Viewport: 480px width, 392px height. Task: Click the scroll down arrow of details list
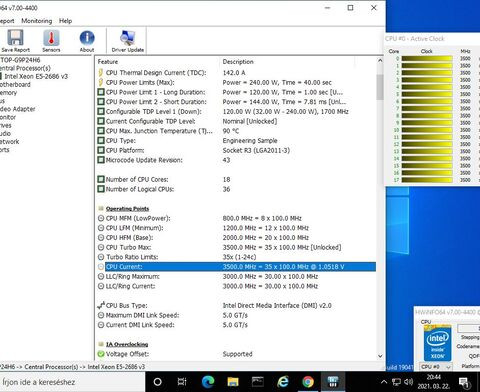pyautogui.click(x=380, y=356)
